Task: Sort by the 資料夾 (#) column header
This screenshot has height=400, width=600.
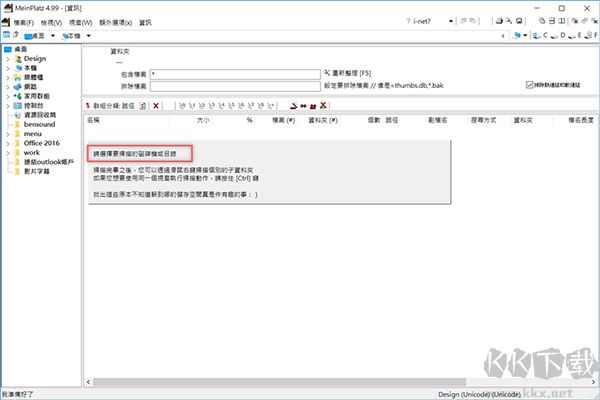Action: point(323,120)
